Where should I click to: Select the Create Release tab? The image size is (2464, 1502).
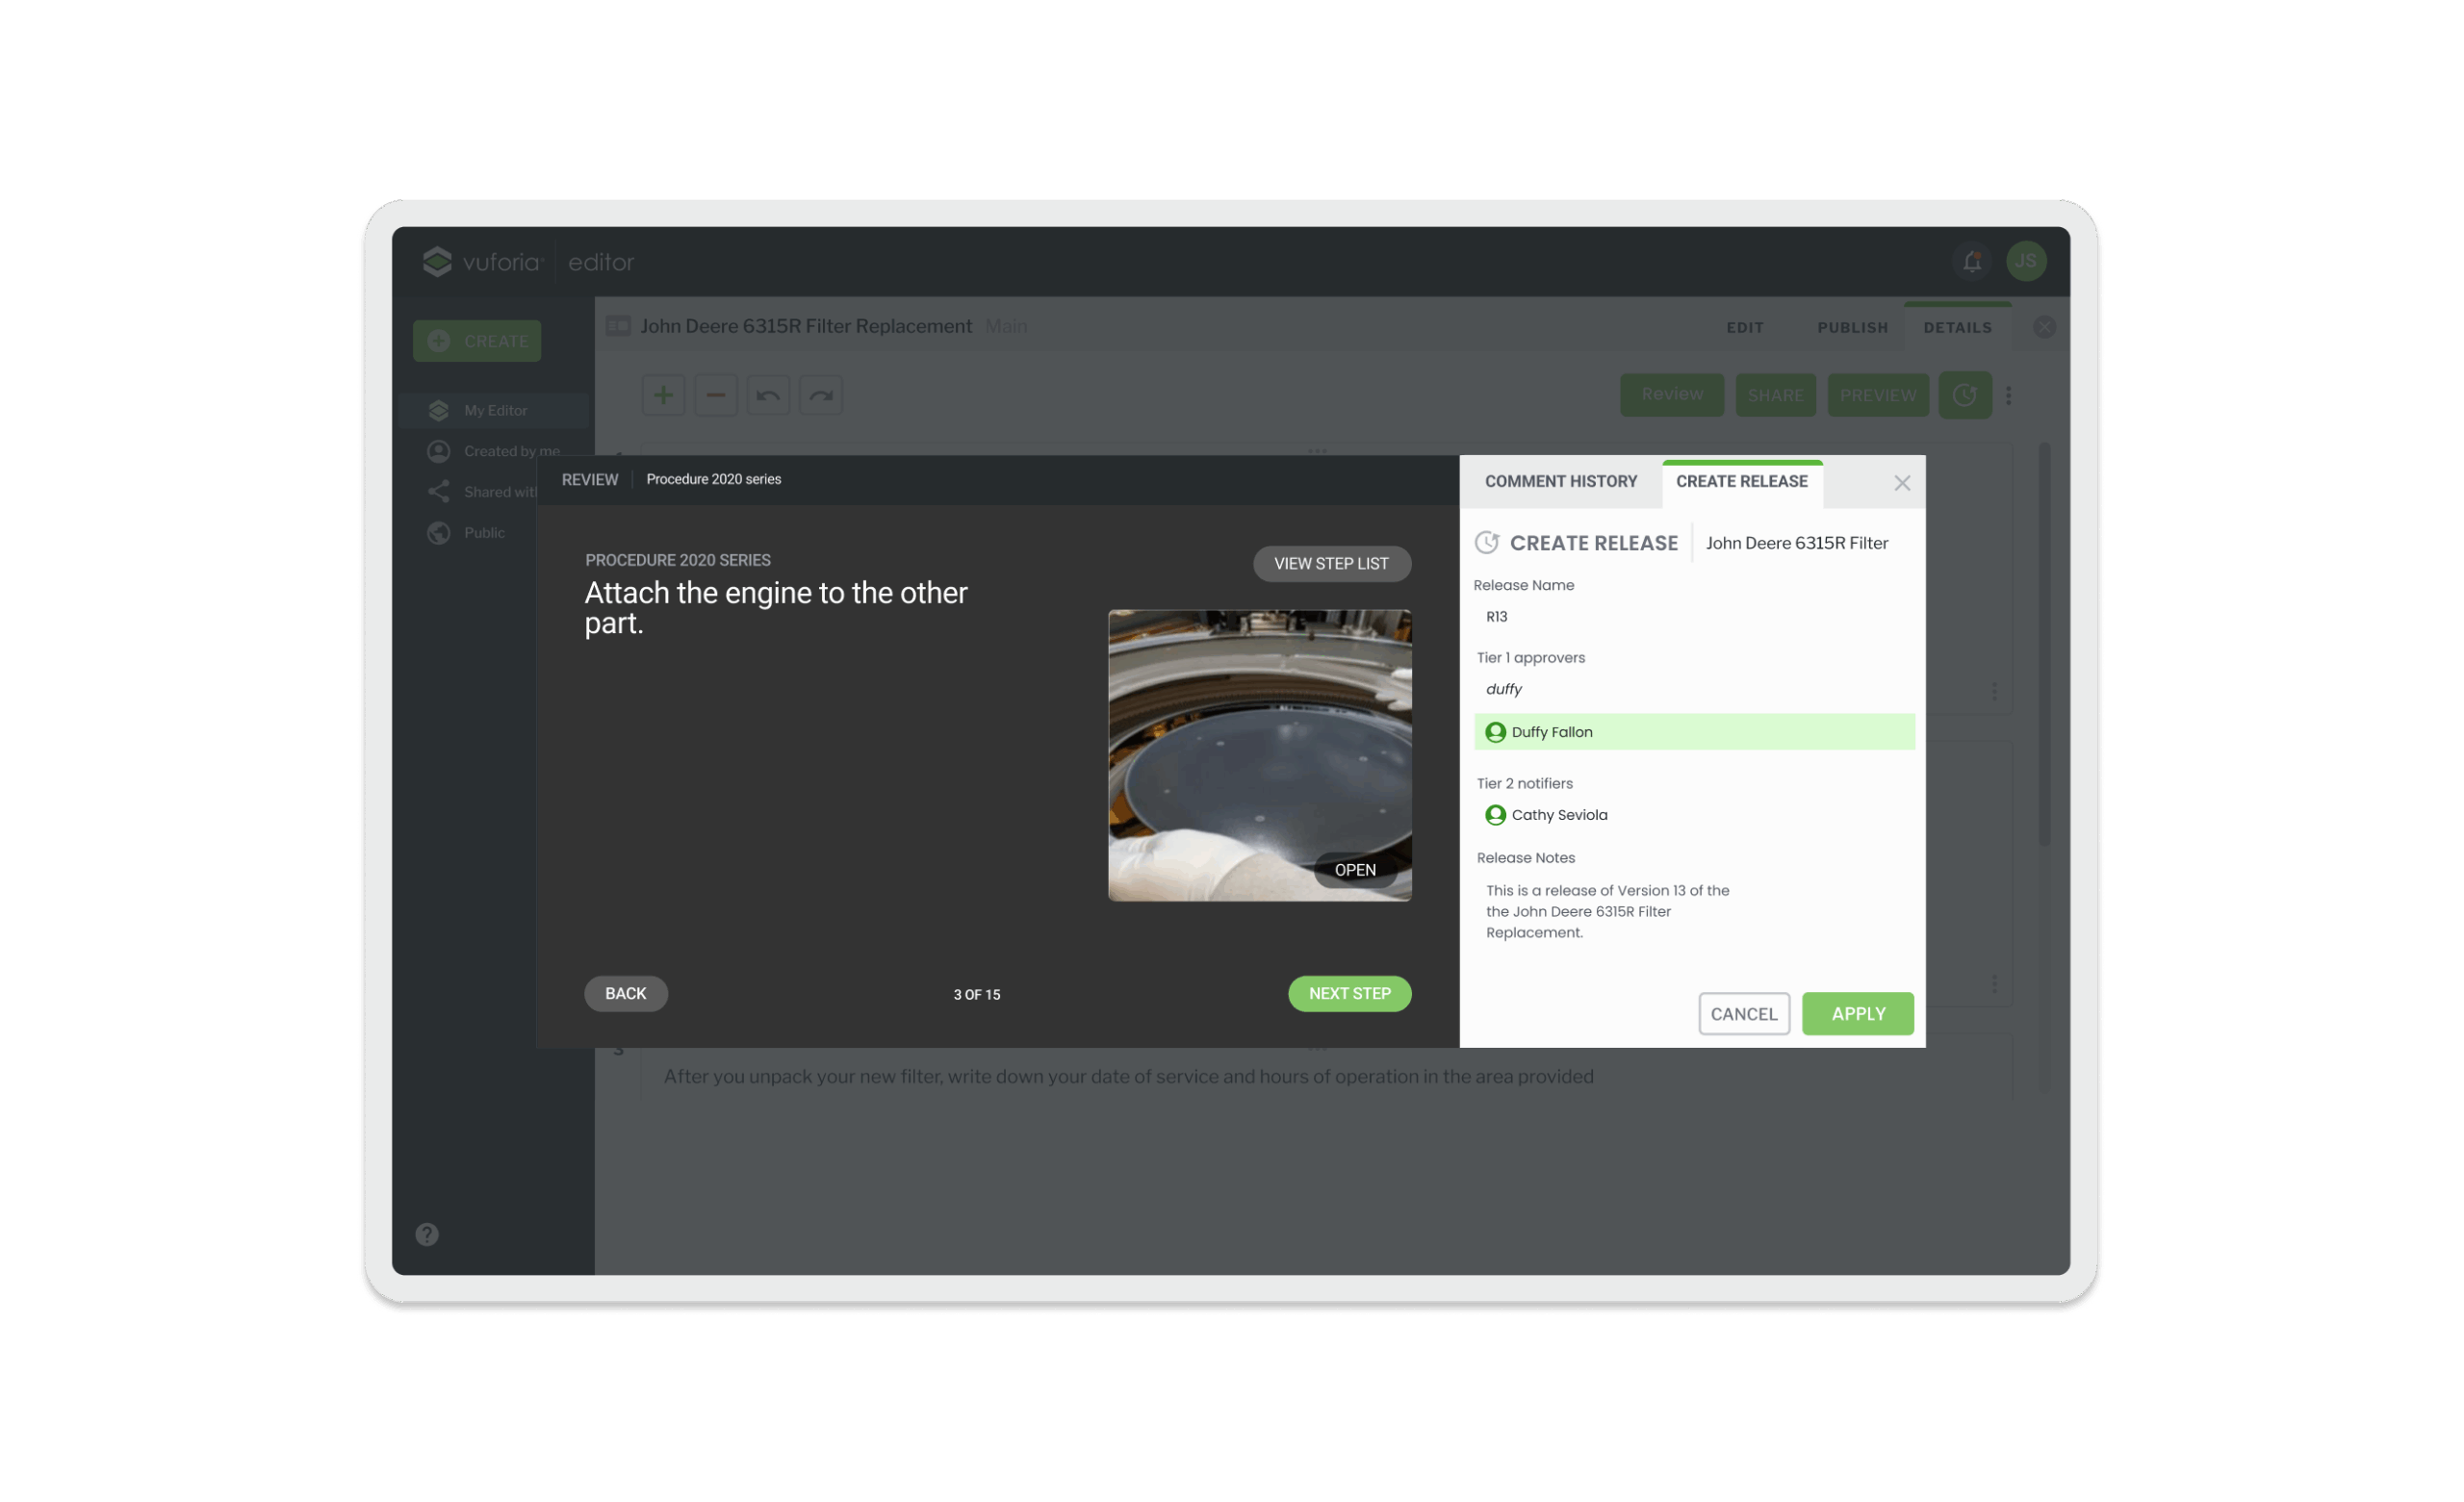click(1741, 481)
